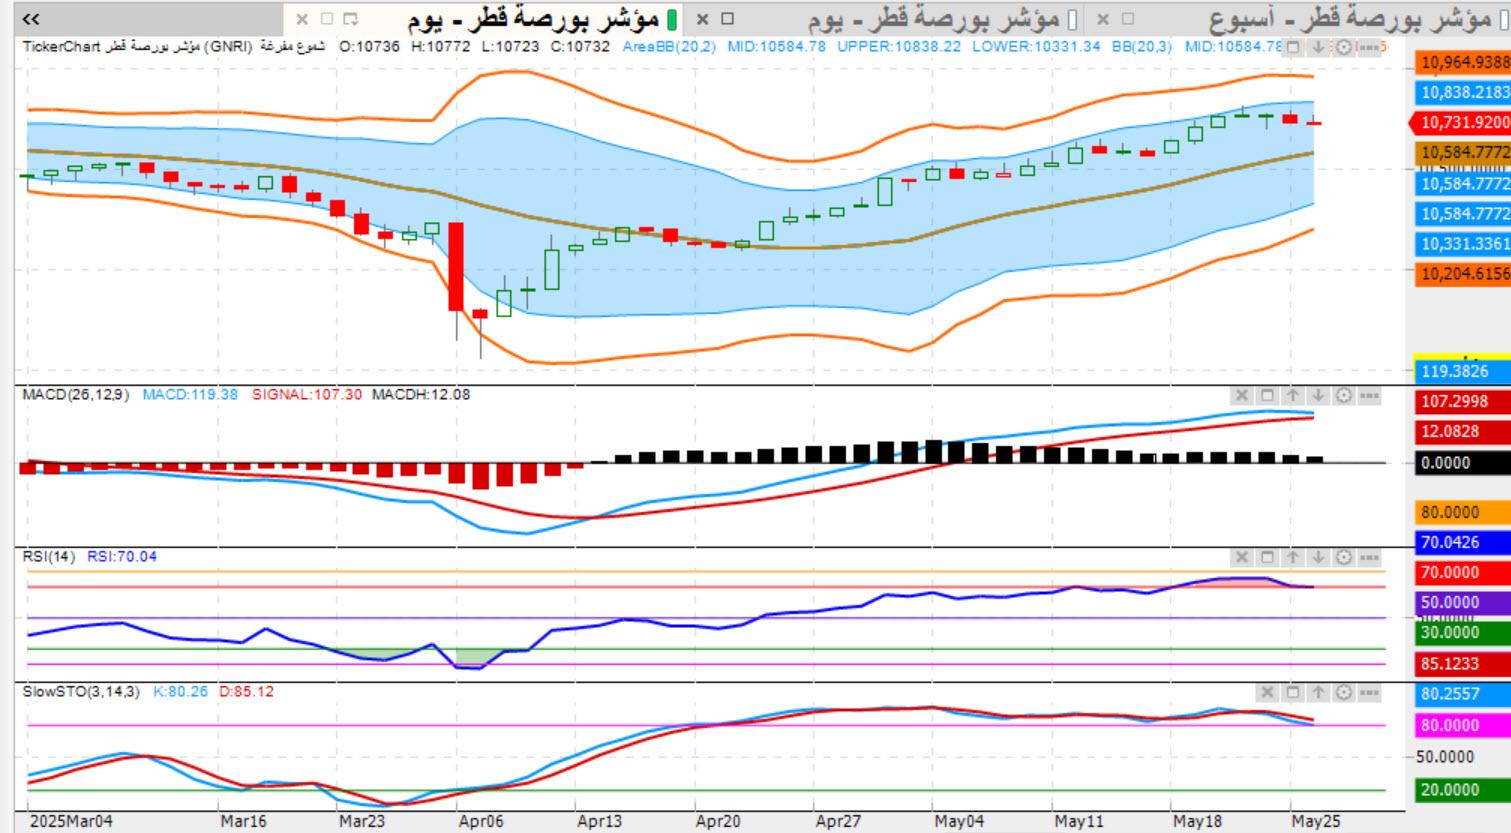This screenshot has height=833, width=1511.
Task: Maximize the RSI panel
Action: point(1267,557)
